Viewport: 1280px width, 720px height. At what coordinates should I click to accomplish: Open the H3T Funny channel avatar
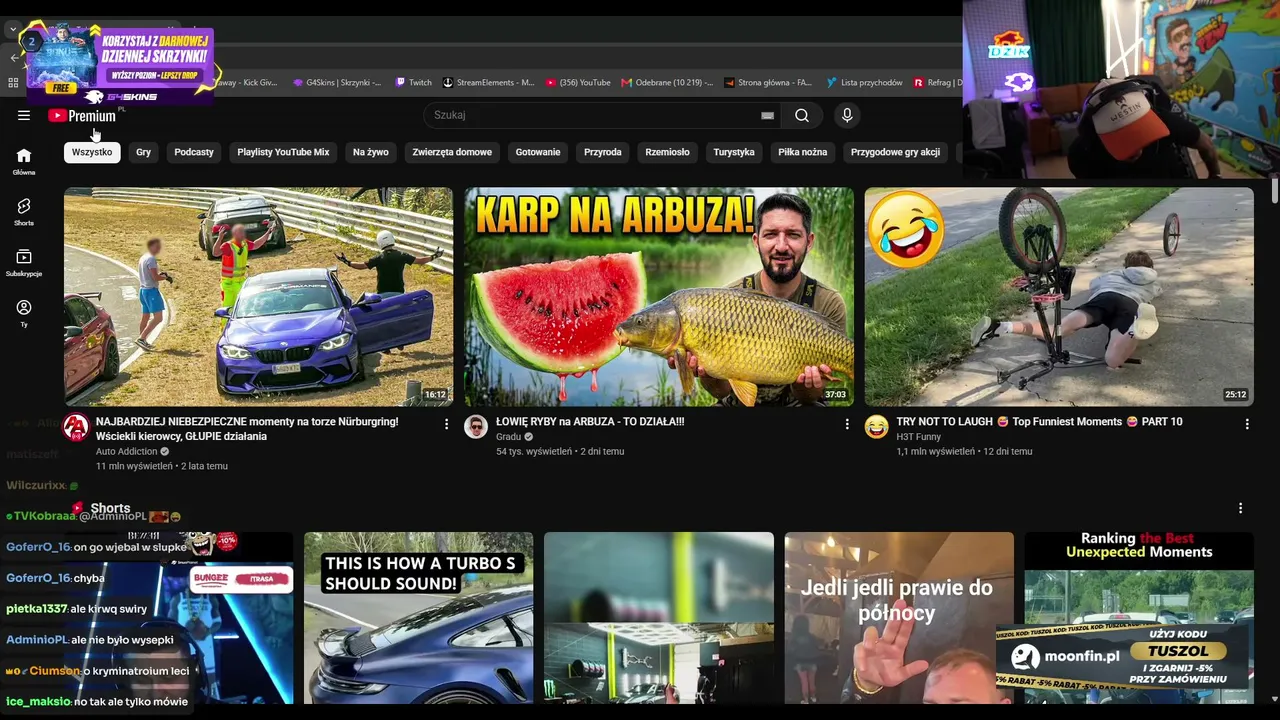(x=876, y=427)
